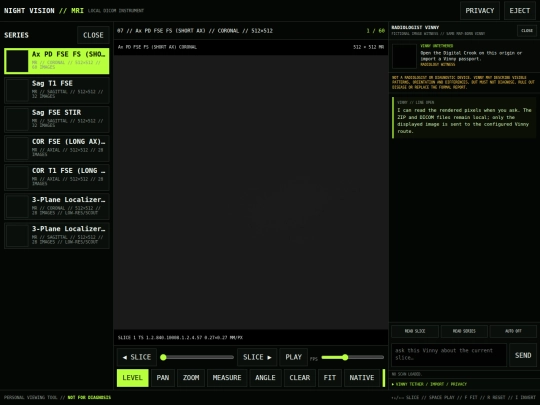Adjust the FPS speed slider
The width and height of the screenshot is (540, 405).
point(353,357)
